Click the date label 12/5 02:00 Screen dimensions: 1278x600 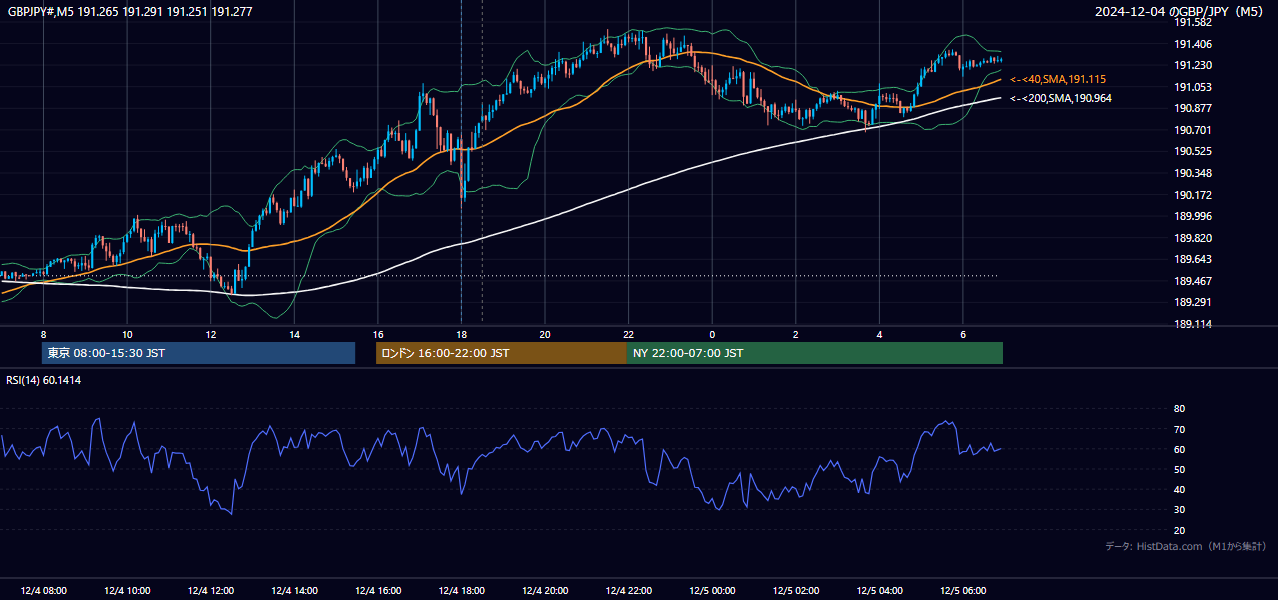click(x=796, y=591)
